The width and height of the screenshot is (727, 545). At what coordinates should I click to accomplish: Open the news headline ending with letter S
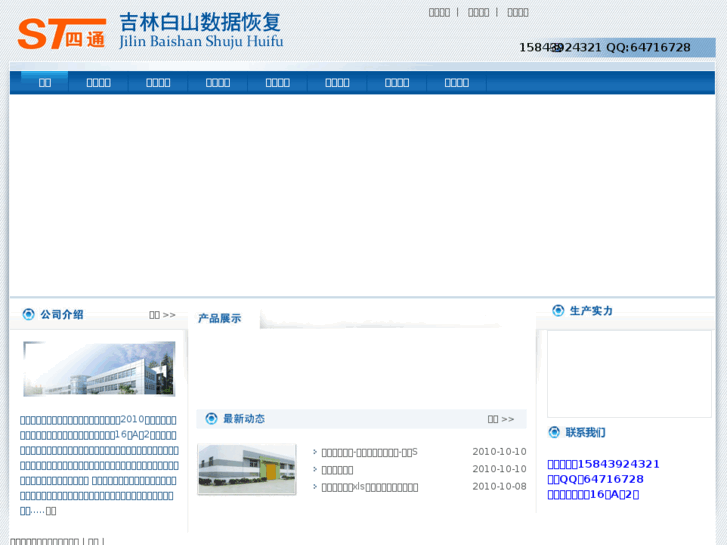point(370,452)
